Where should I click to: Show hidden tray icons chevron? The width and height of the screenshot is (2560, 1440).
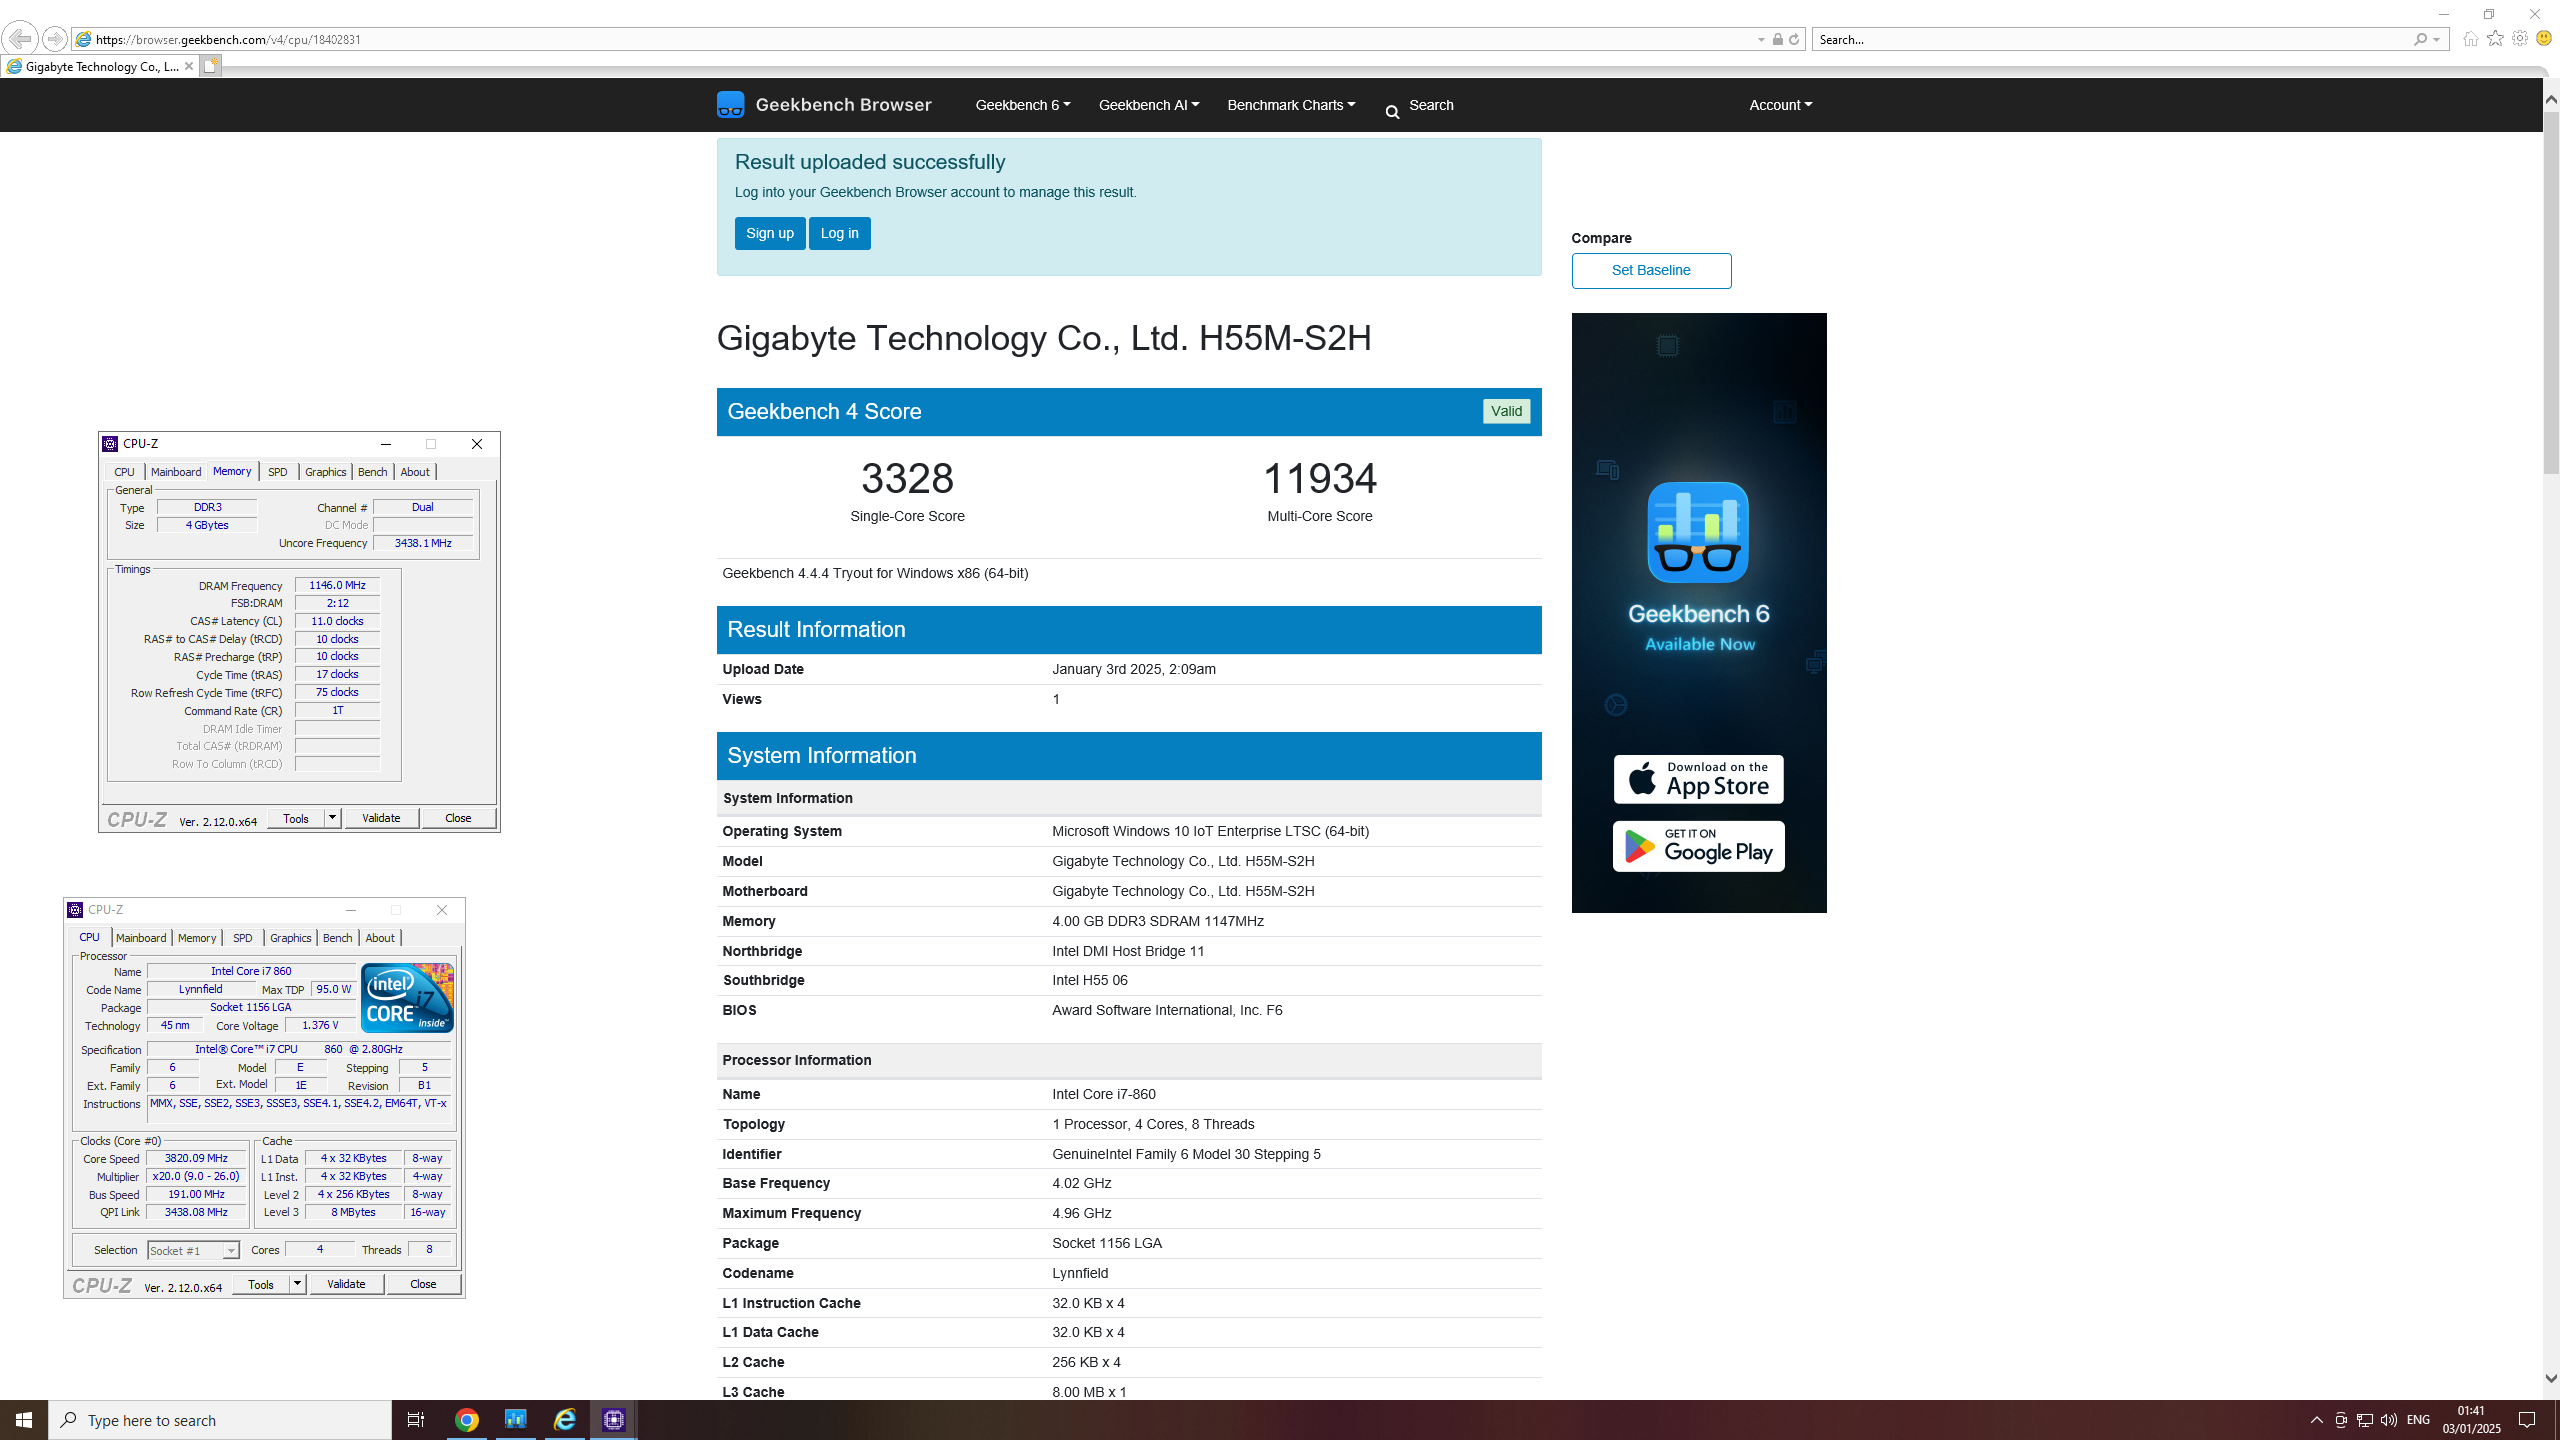(x=2316, y=1420)
